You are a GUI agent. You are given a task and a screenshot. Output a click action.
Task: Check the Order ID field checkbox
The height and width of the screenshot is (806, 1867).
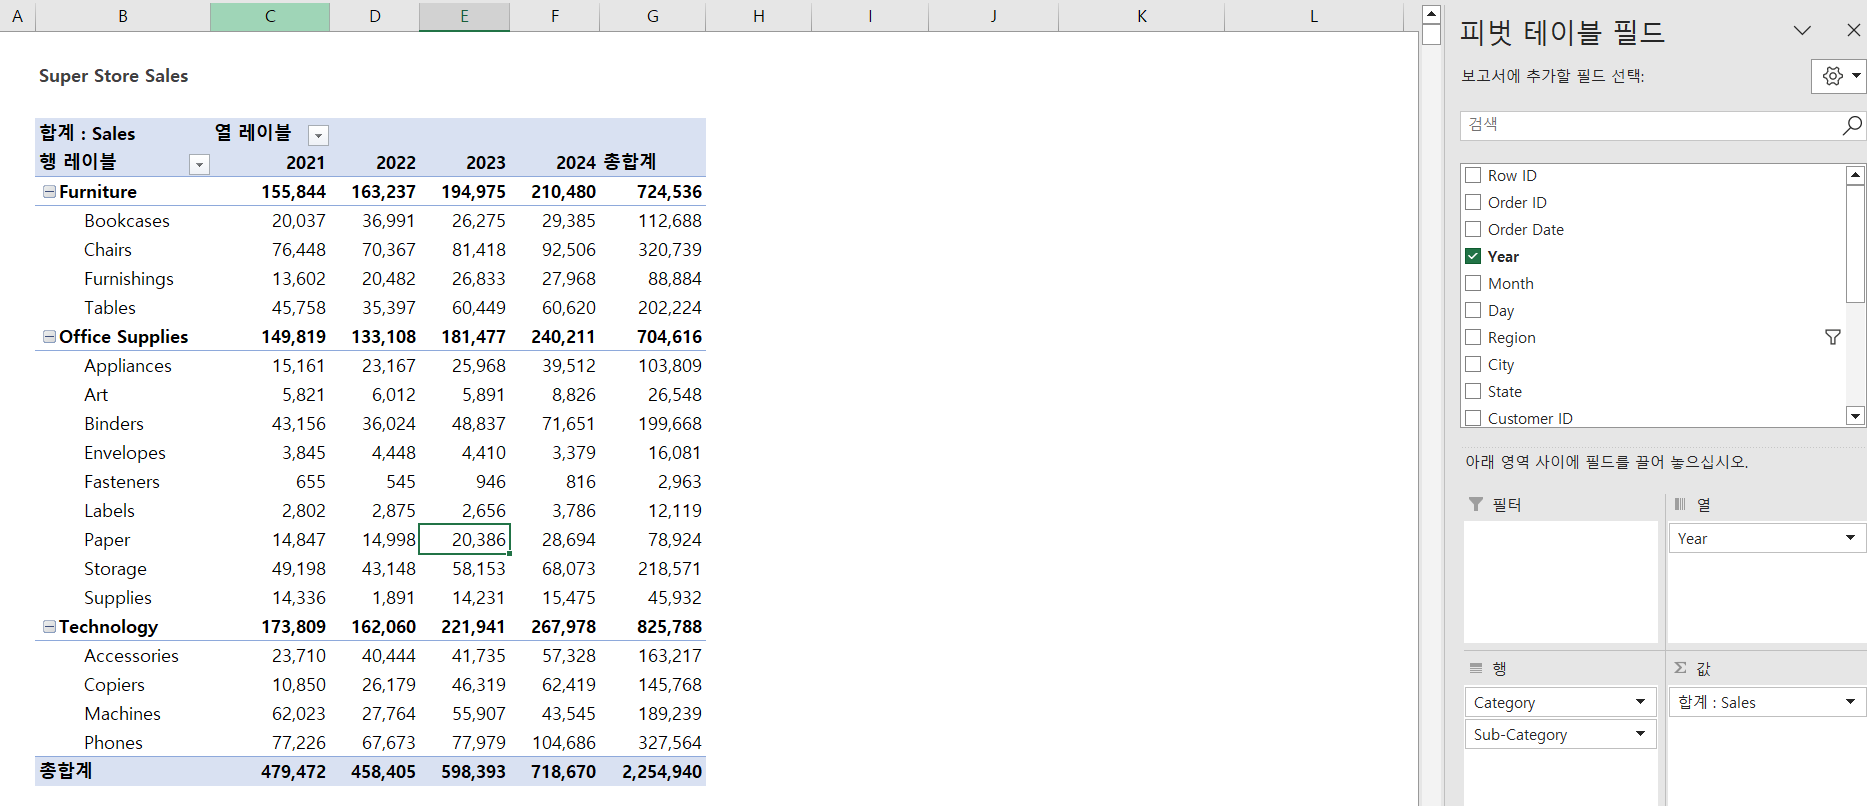1473,202
